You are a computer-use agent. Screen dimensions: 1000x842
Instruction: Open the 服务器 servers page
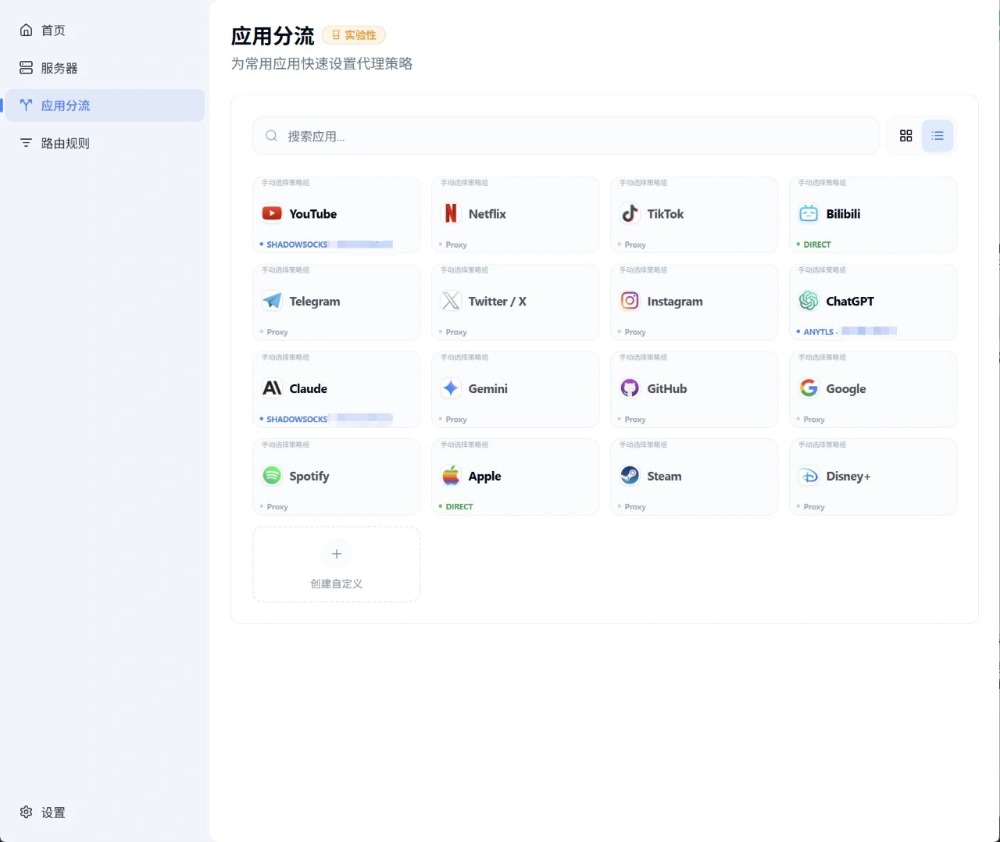[59, 68]
